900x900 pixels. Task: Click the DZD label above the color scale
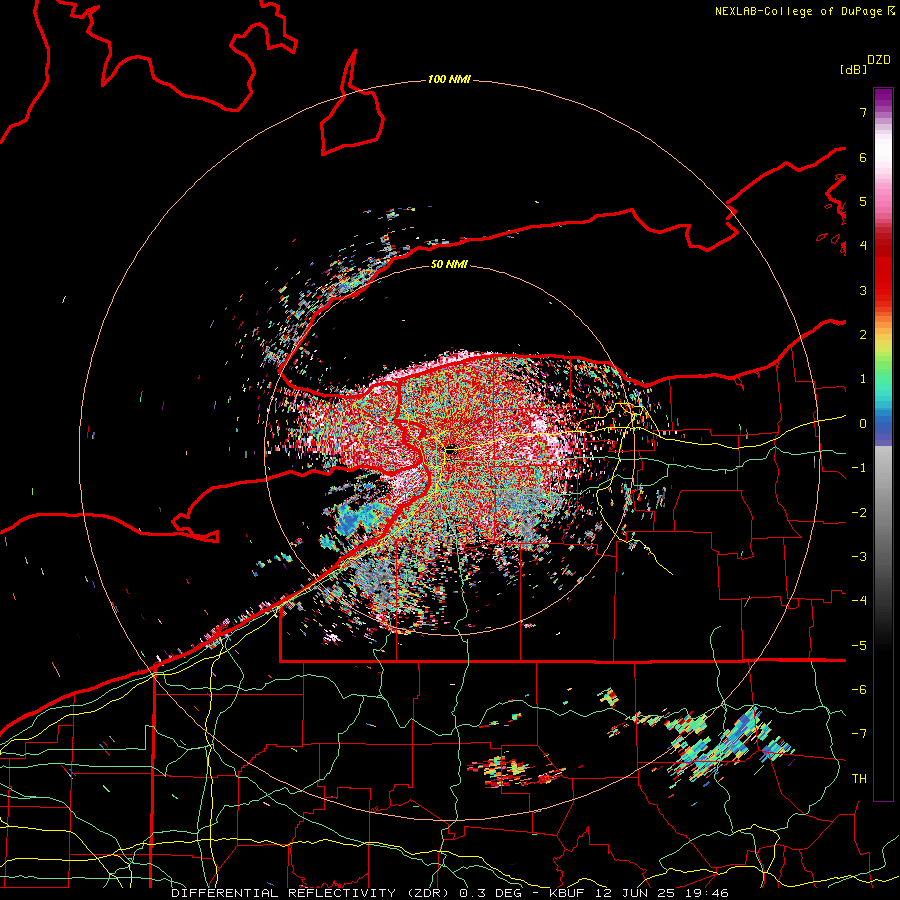pos(878,60)
